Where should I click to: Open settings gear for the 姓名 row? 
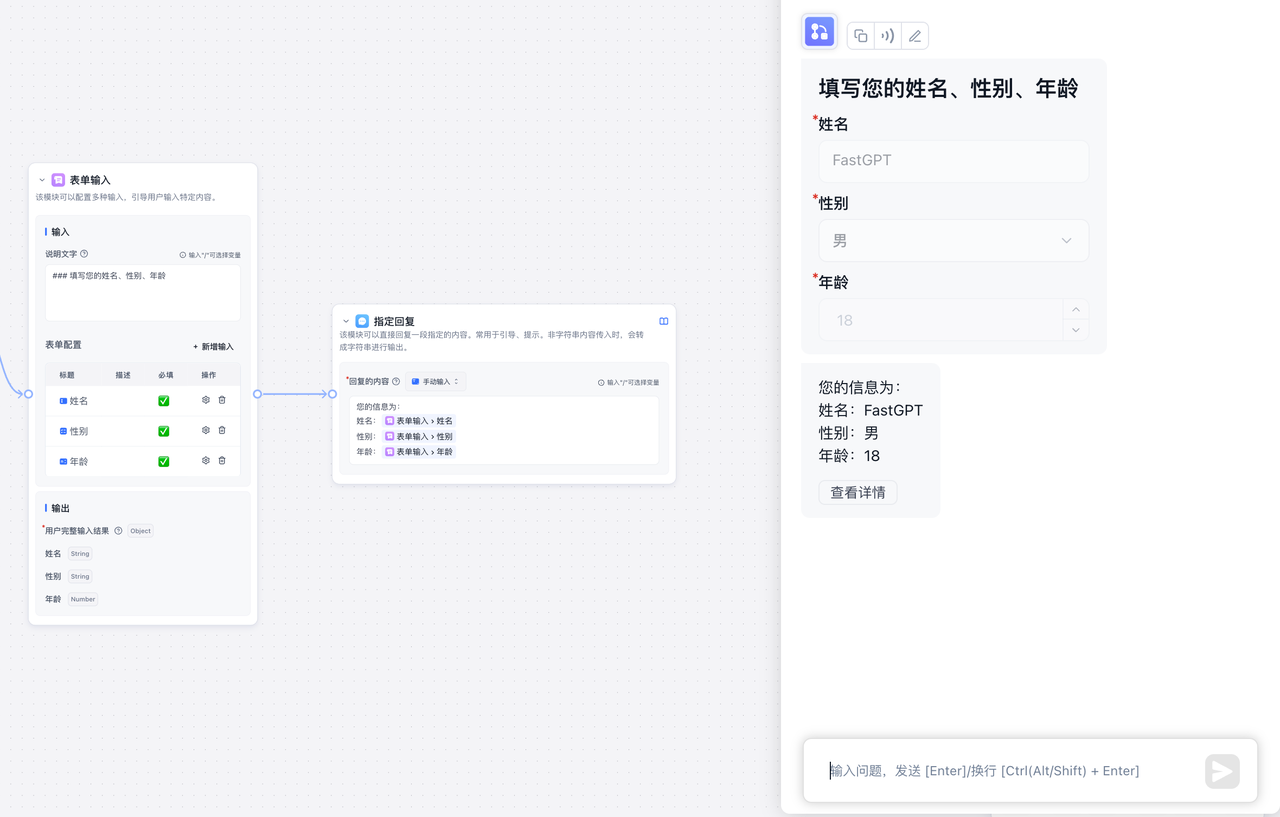pos(206,400)
